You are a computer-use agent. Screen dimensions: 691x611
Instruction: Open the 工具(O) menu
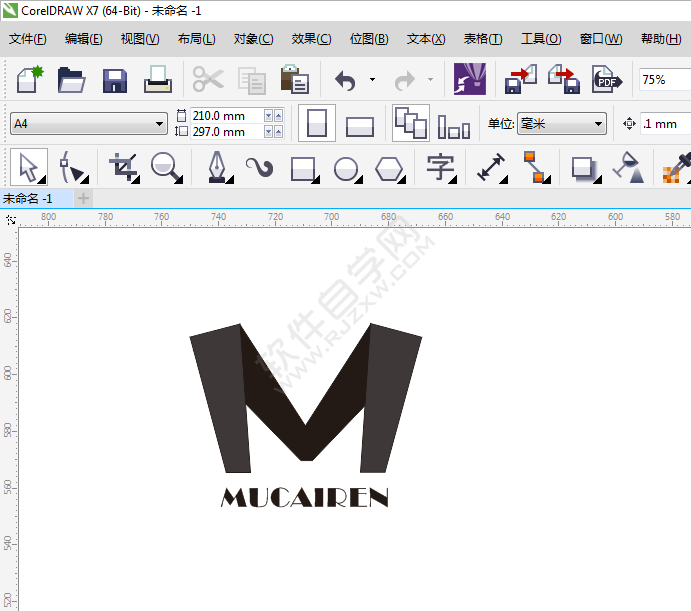tap(541, 39)
